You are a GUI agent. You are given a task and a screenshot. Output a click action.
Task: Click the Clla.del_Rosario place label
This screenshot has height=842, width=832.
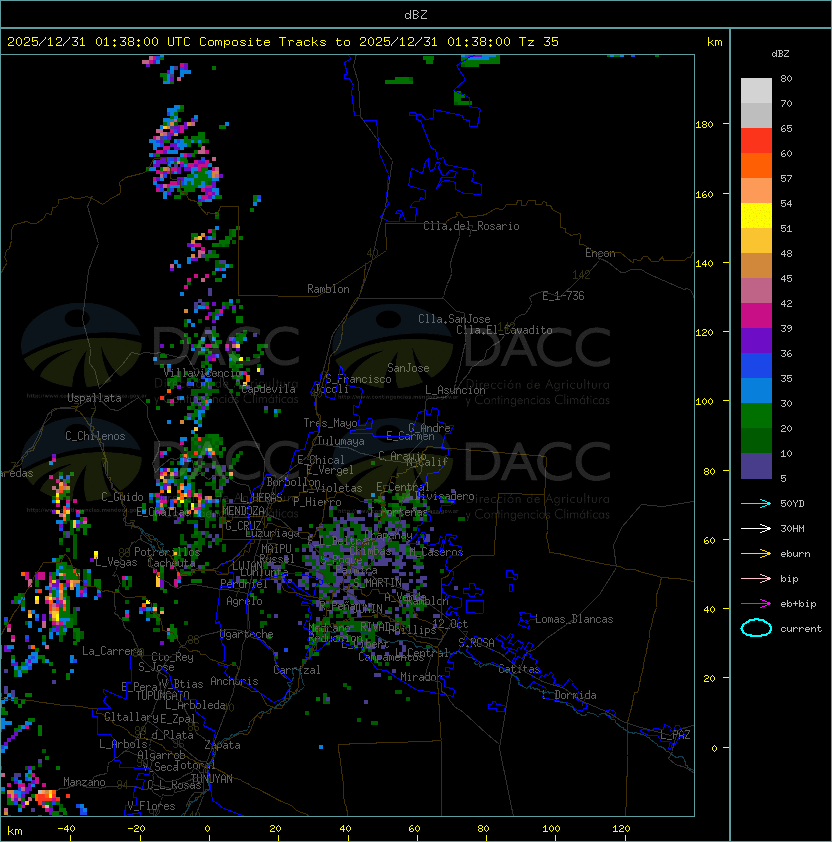(x=471, y=226)
